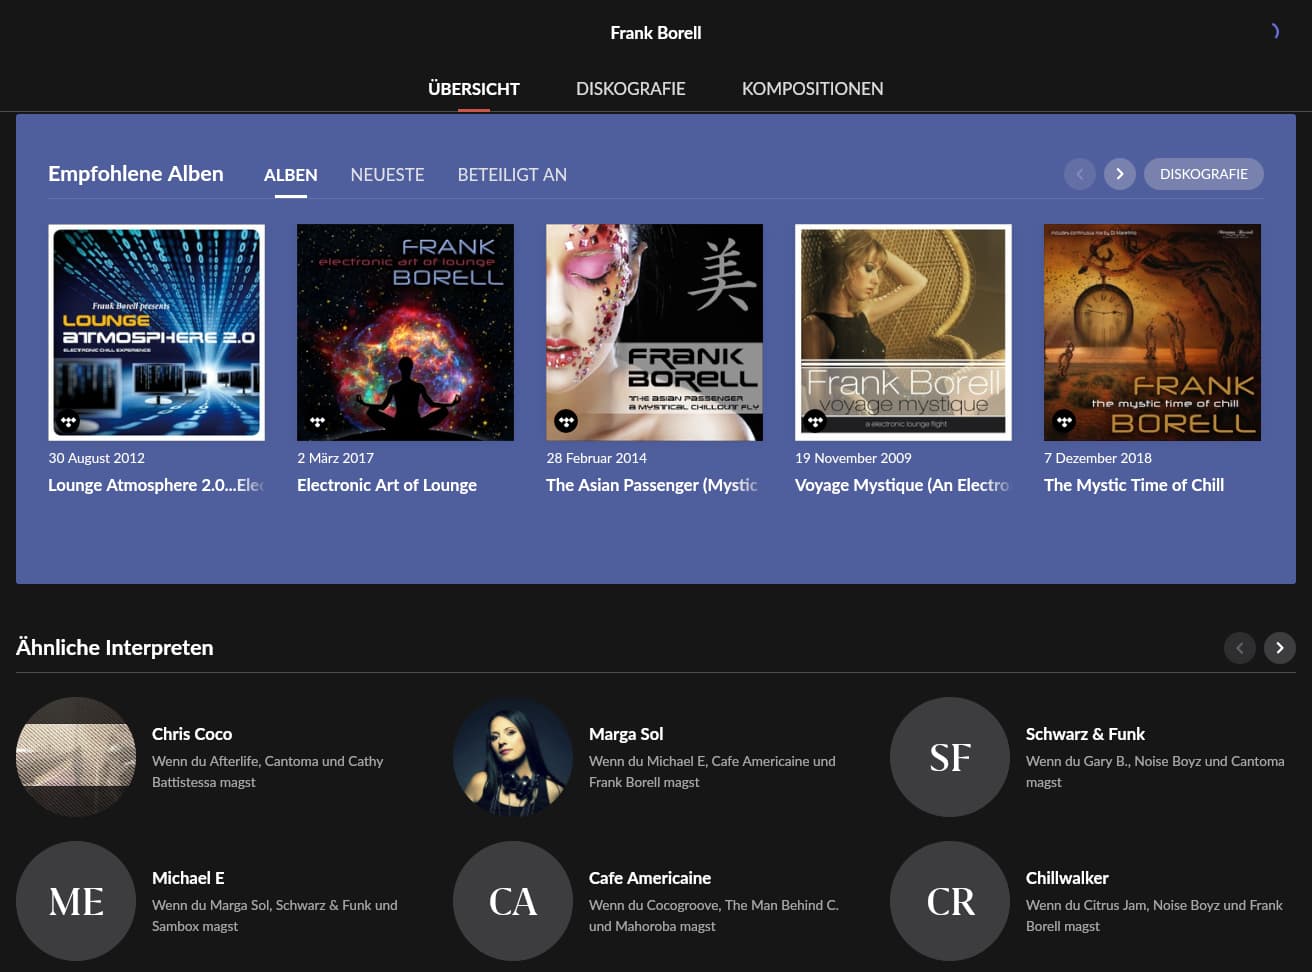Click the CA avatar for Cafe Americaine

tap(513, 901)
